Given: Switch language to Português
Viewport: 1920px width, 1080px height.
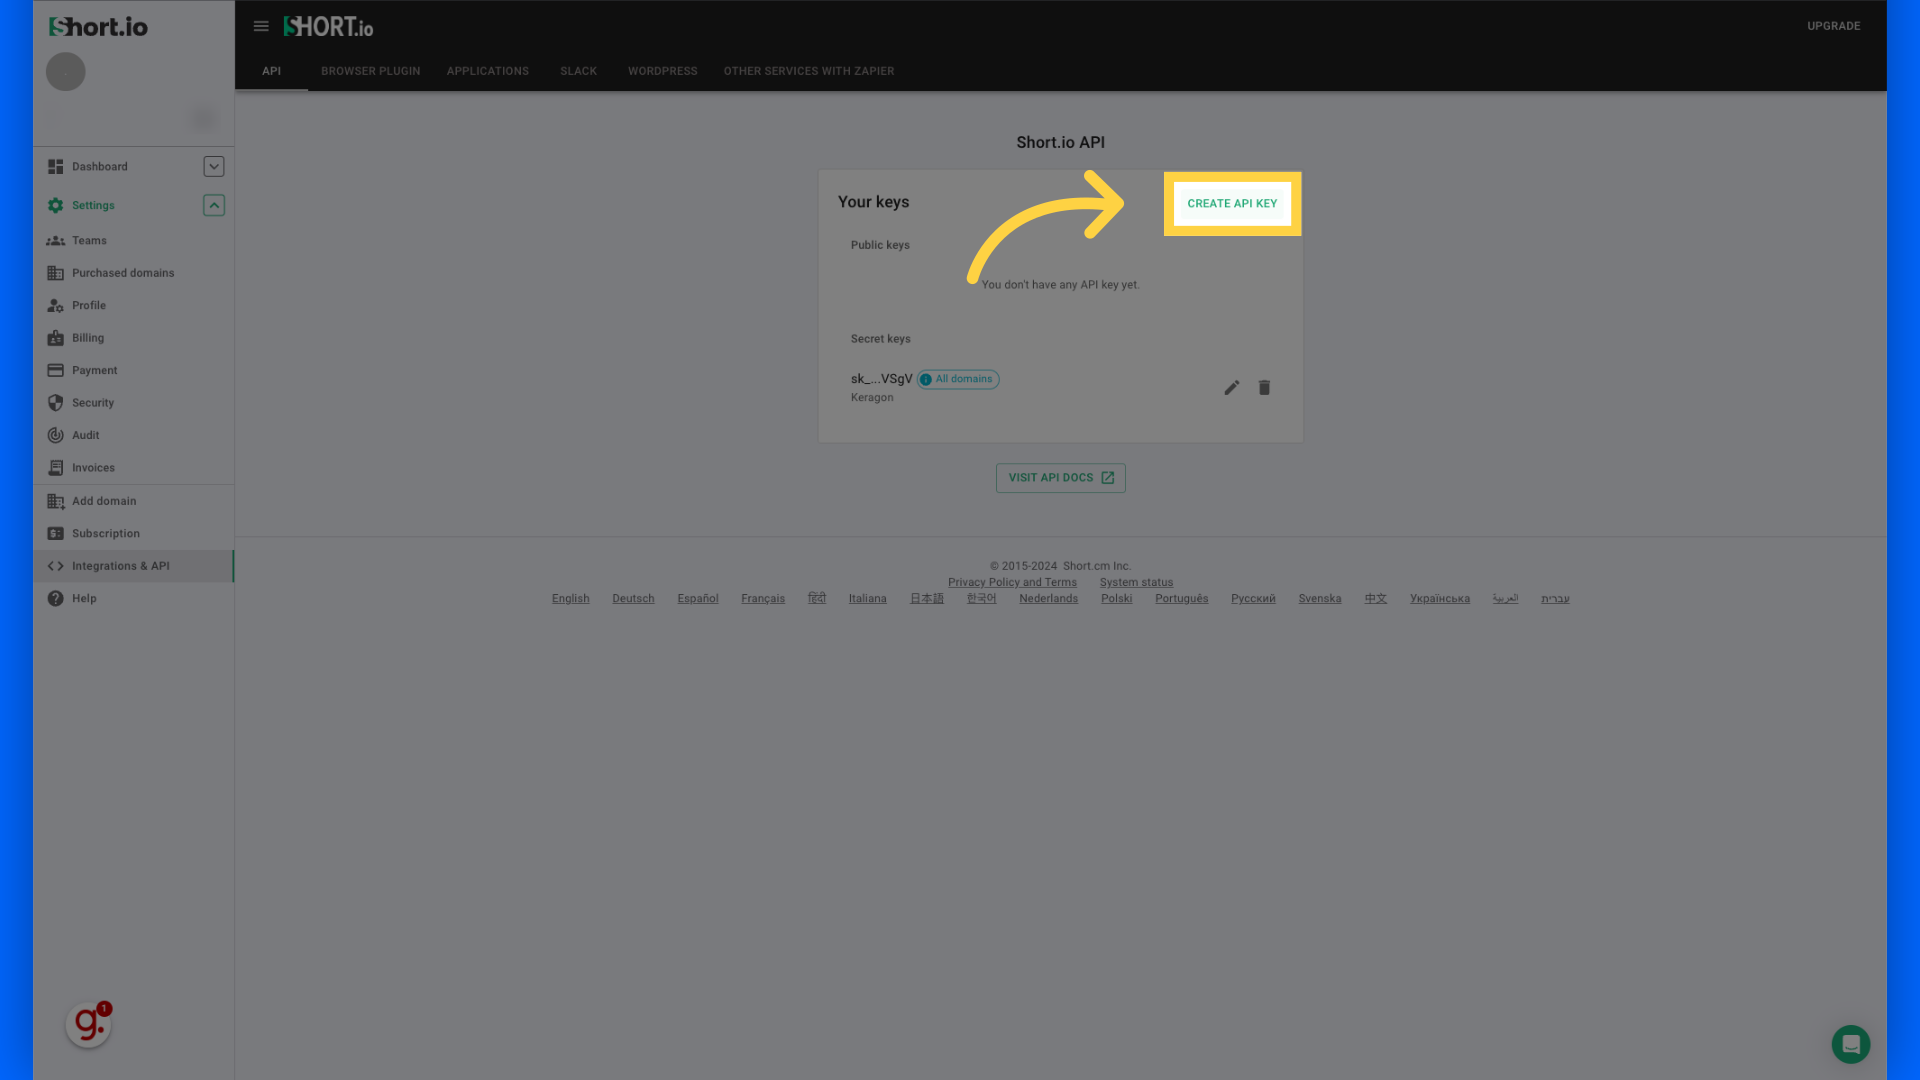Looking at the screenshot, I should pyautogui.click(x=1182, y=599).
